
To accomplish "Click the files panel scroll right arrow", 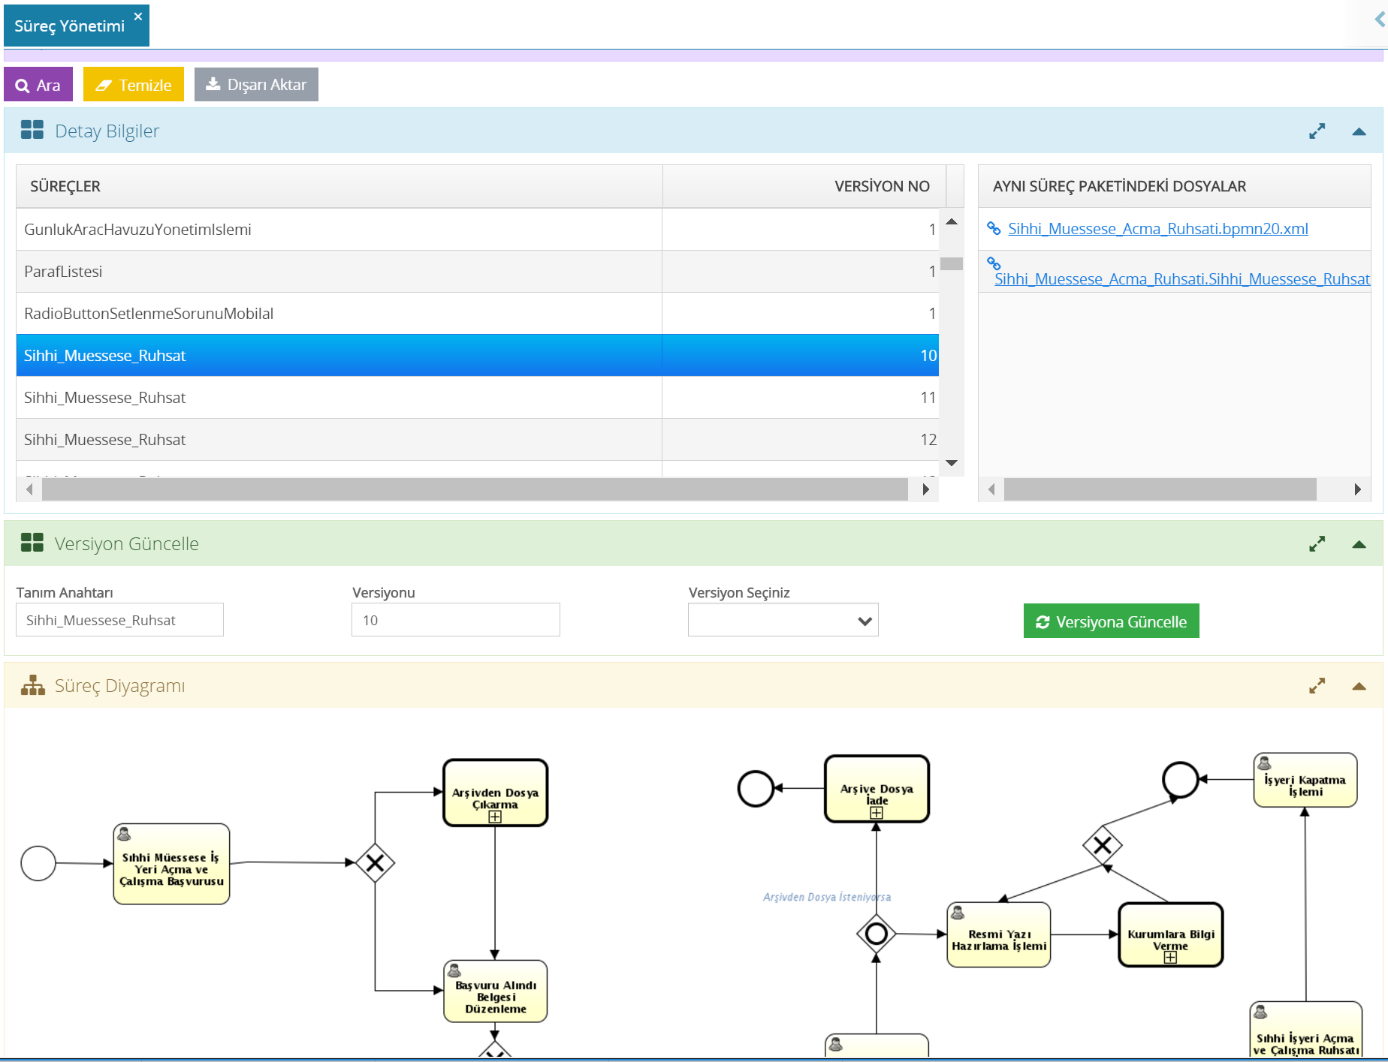I will point(1357,489).
